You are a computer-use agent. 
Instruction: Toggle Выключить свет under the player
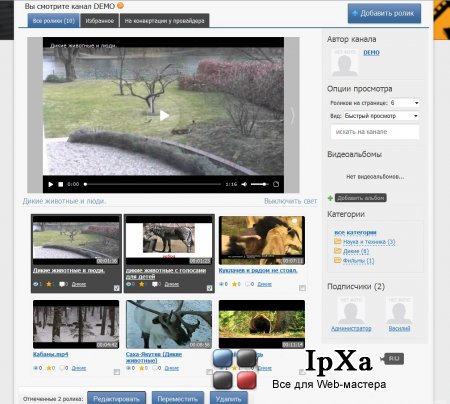(290, 201)
